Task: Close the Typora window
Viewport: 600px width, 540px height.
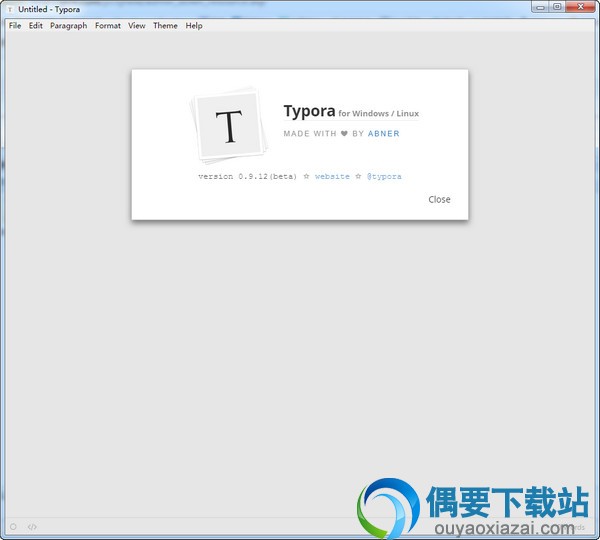Action: pos(580,7)
